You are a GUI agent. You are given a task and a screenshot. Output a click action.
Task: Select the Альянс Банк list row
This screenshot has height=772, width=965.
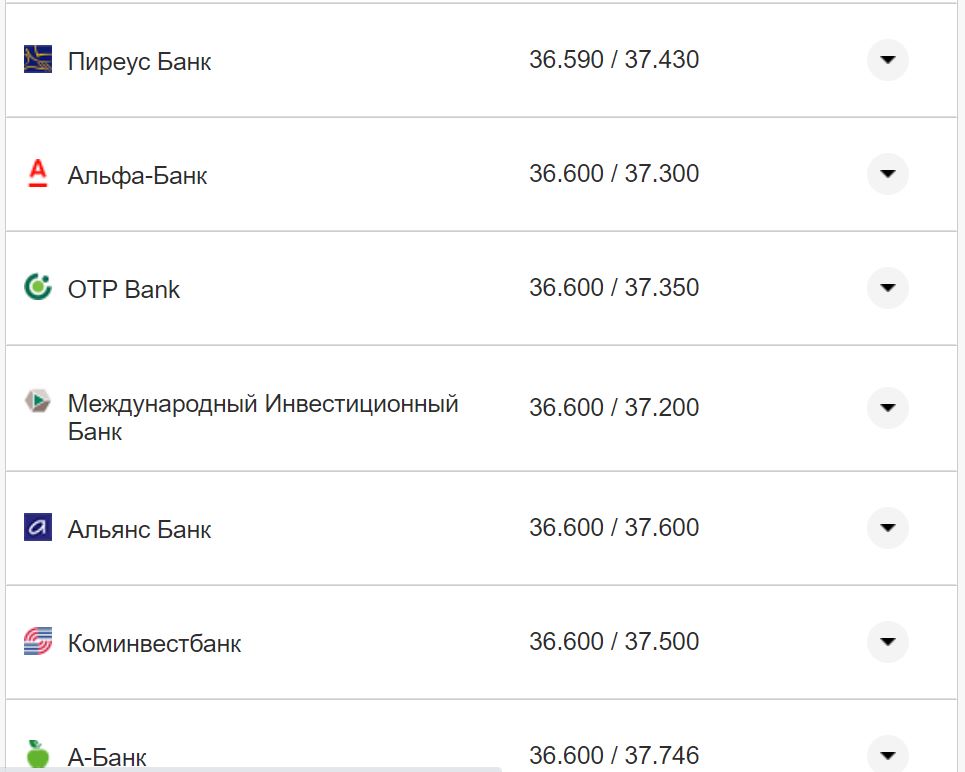(139, 529)
